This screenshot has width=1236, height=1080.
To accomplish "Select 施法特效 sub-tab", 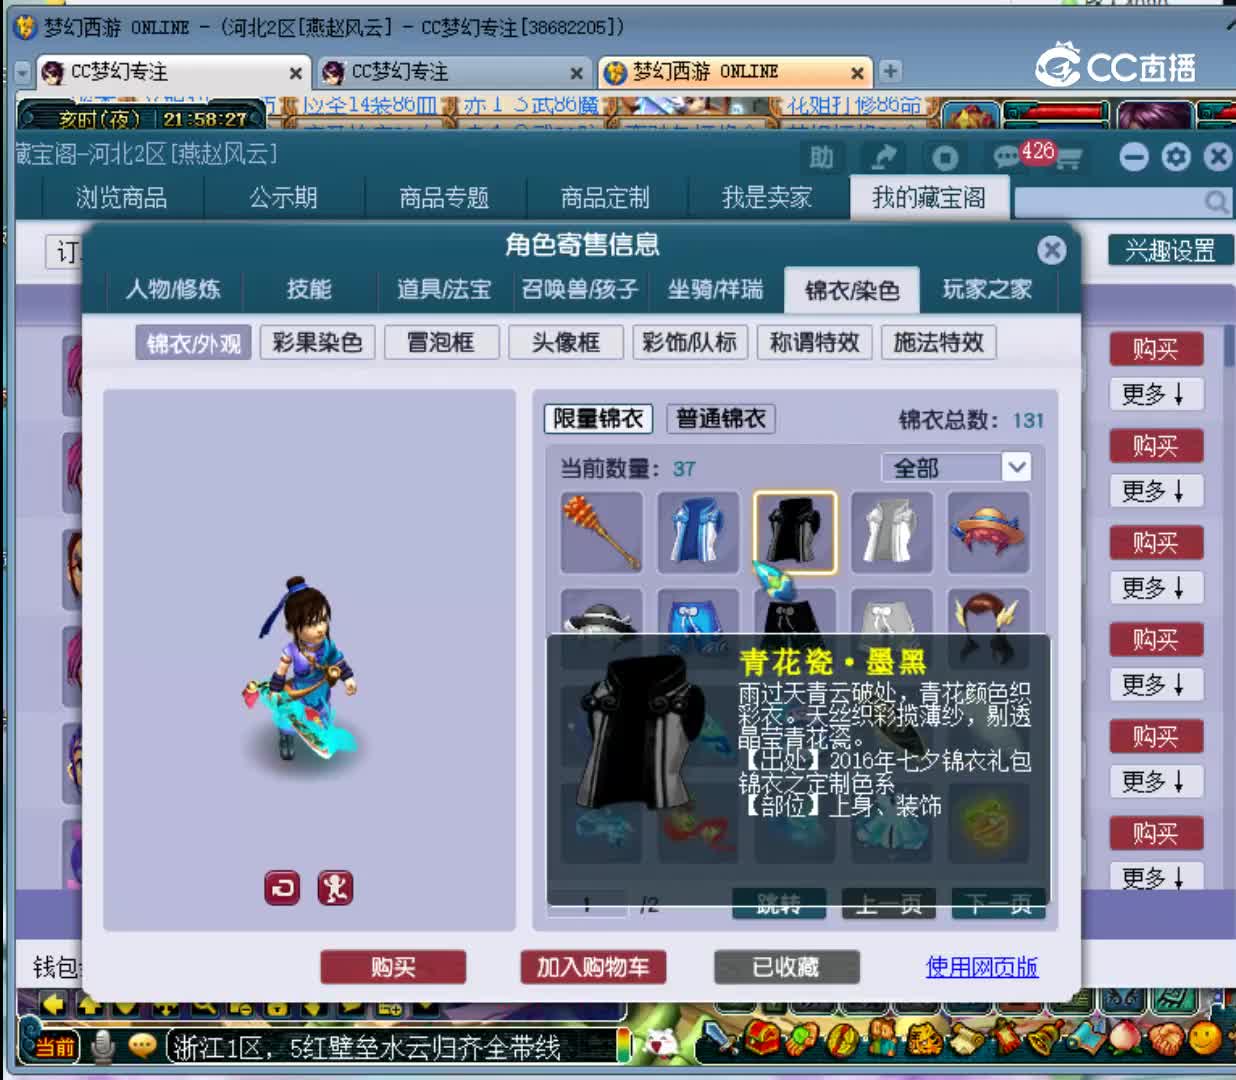I will pyautogui.click(x=939, y=343).
